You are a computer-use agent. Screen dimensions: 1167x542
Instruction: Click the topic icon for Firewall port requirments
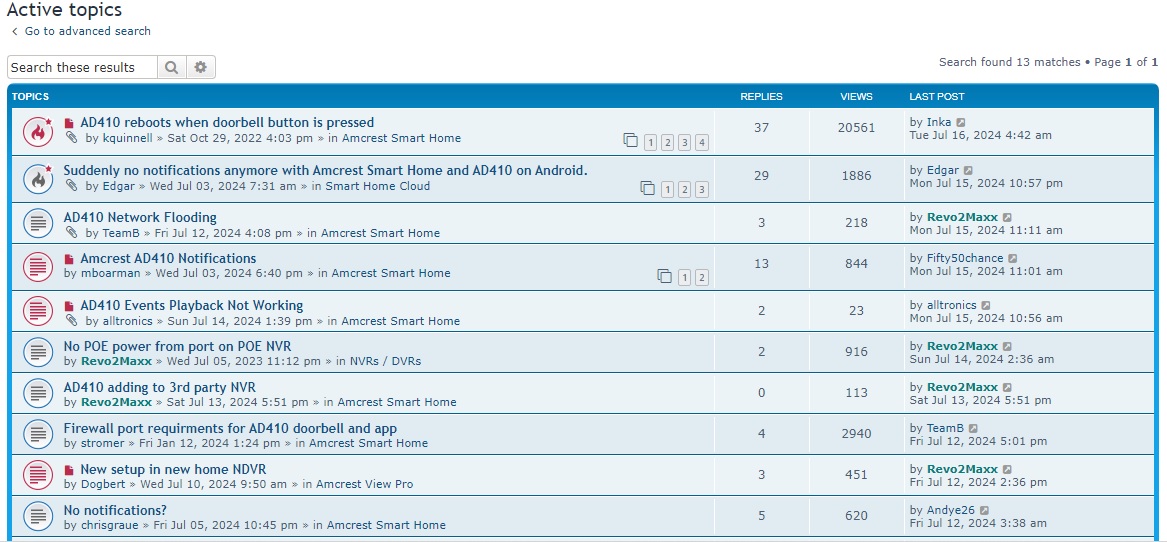[37, 434]
